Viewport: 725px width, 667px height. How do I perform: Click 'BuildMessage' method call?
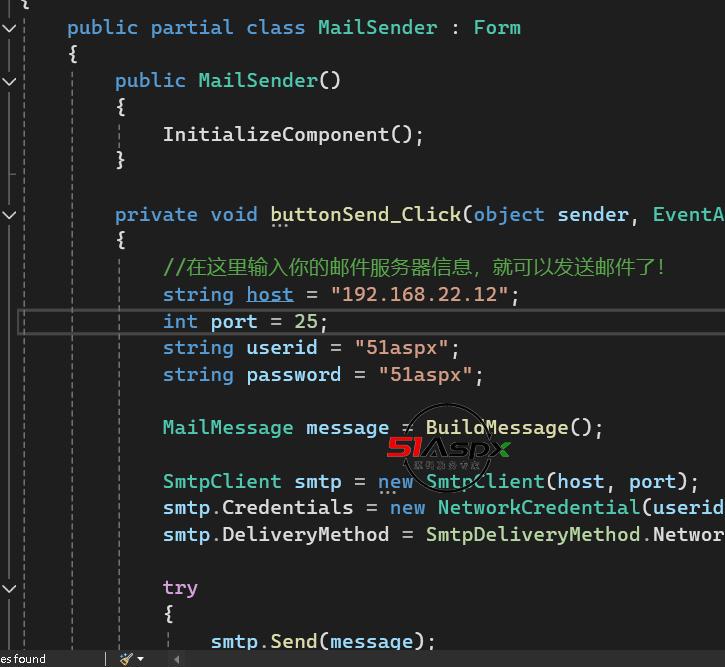pos(497,428)
